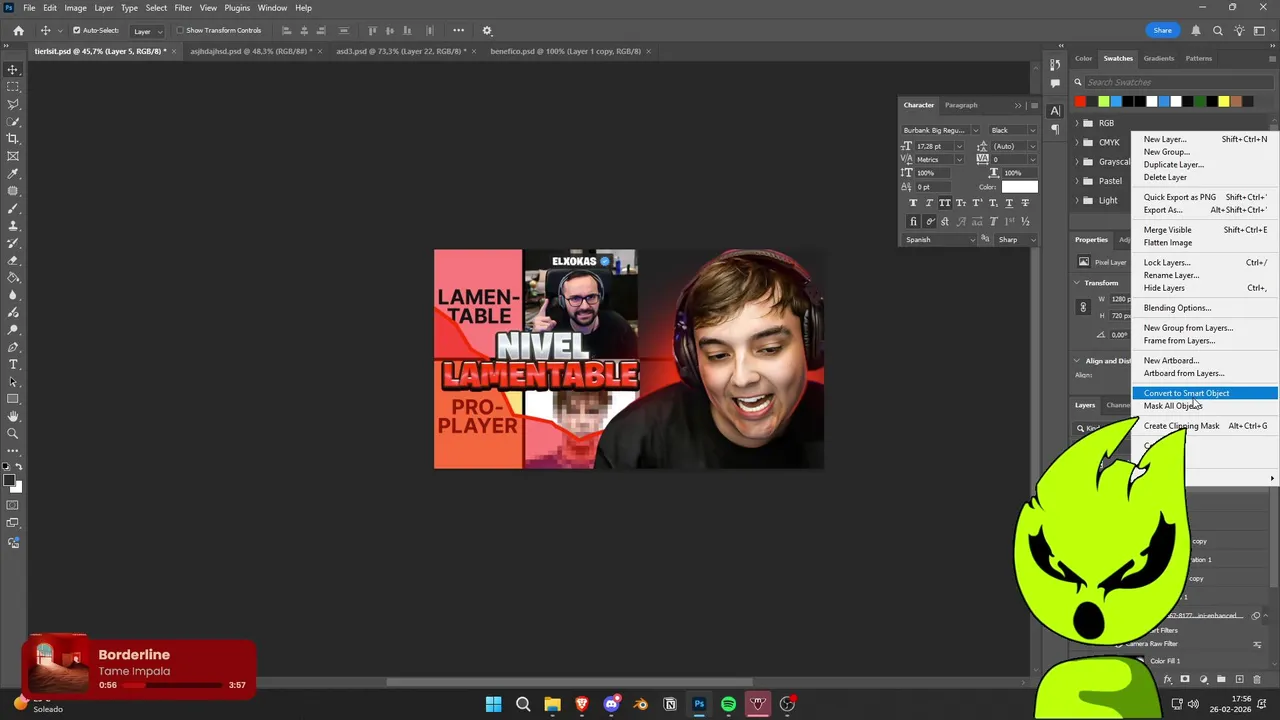The height and width of the screenshot is (720, 1280).
Task: Toggle Underline in Character panel
Action: pyautogui.click(x=1009, y=203)
